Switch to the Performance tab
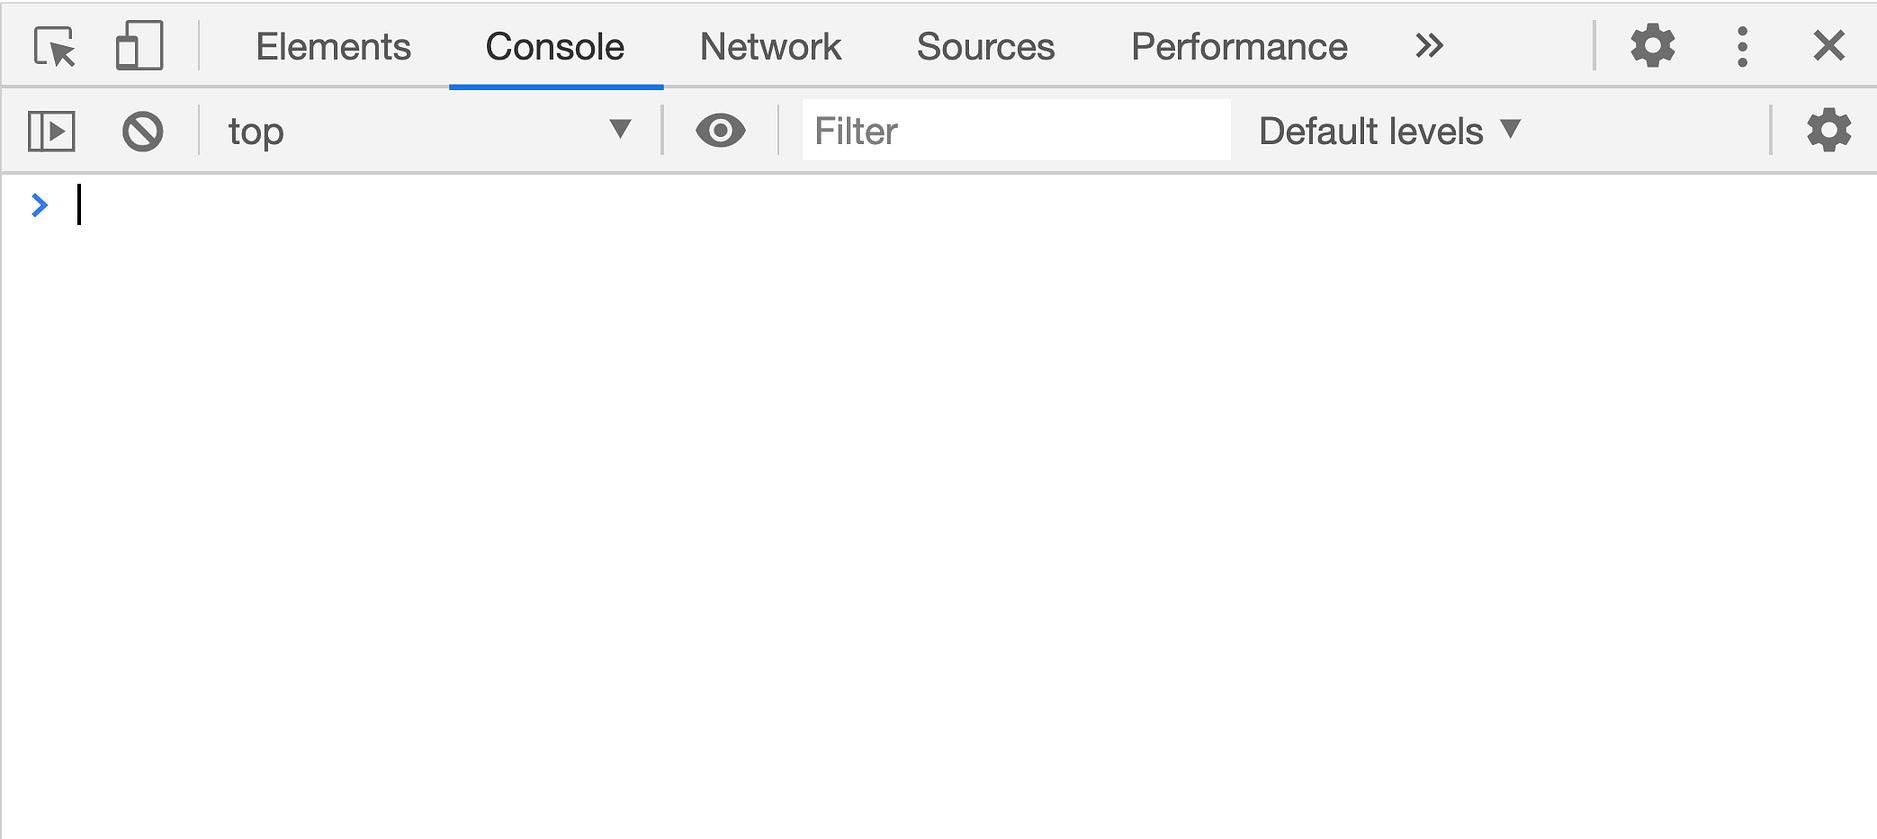 coord(1238,46)
